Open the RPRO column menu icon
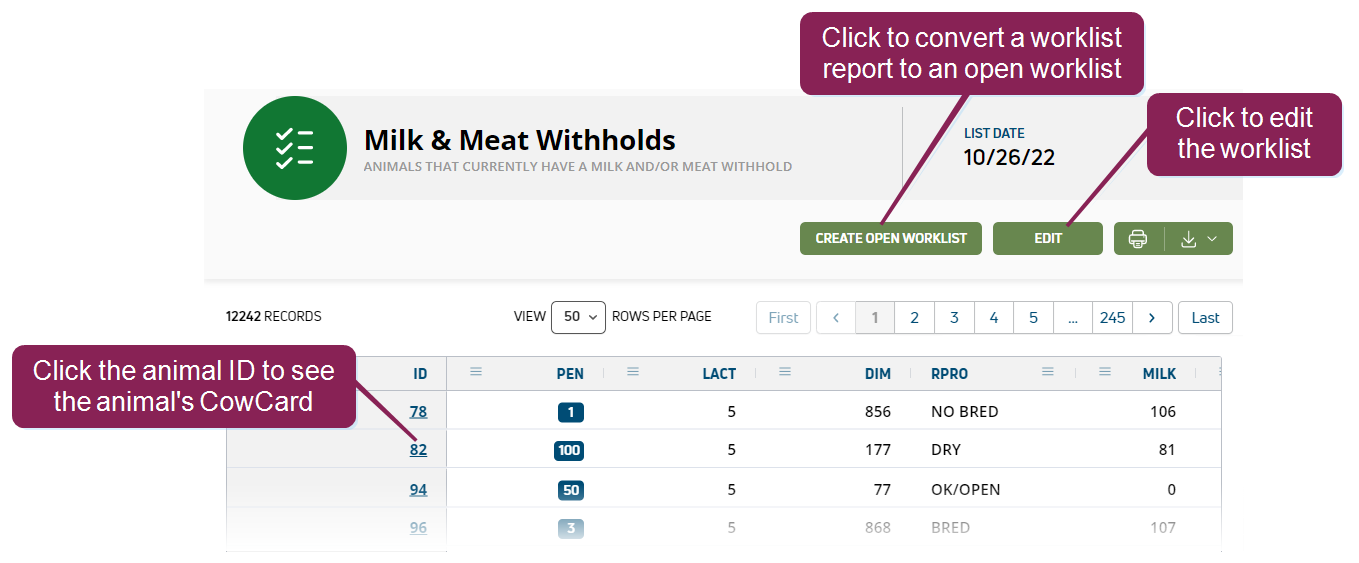The image size is (1359, 563). 1048,372
